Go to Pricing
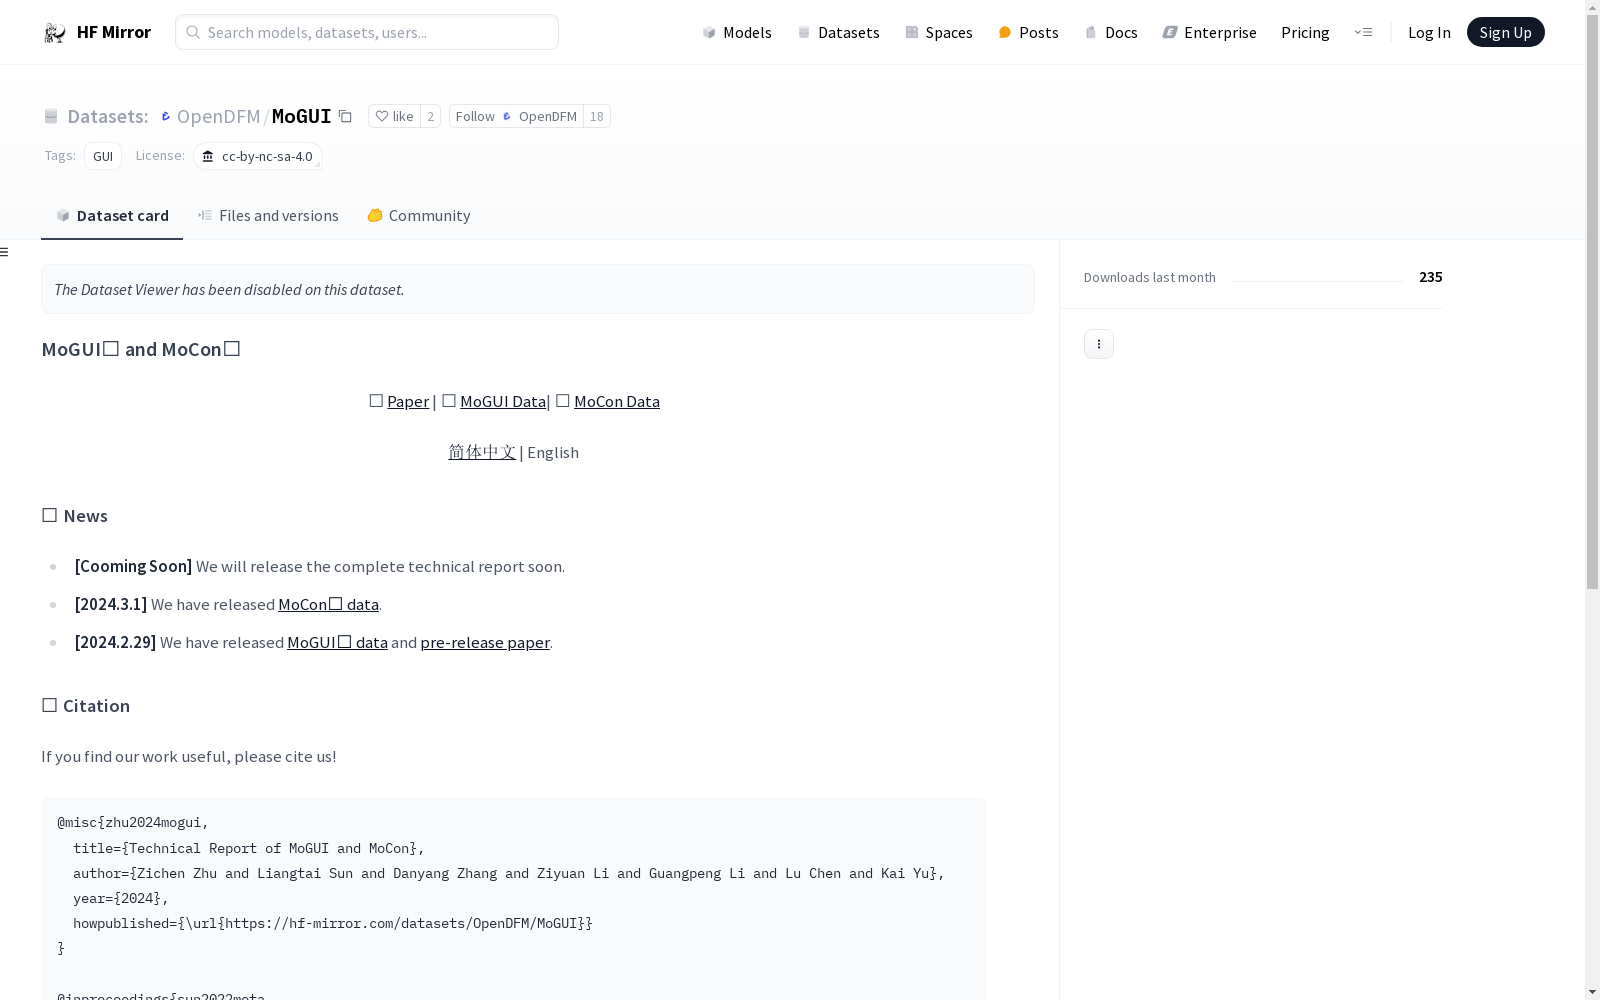1600x1000 pixels. pyautogui.click(x=1305, y=32)
